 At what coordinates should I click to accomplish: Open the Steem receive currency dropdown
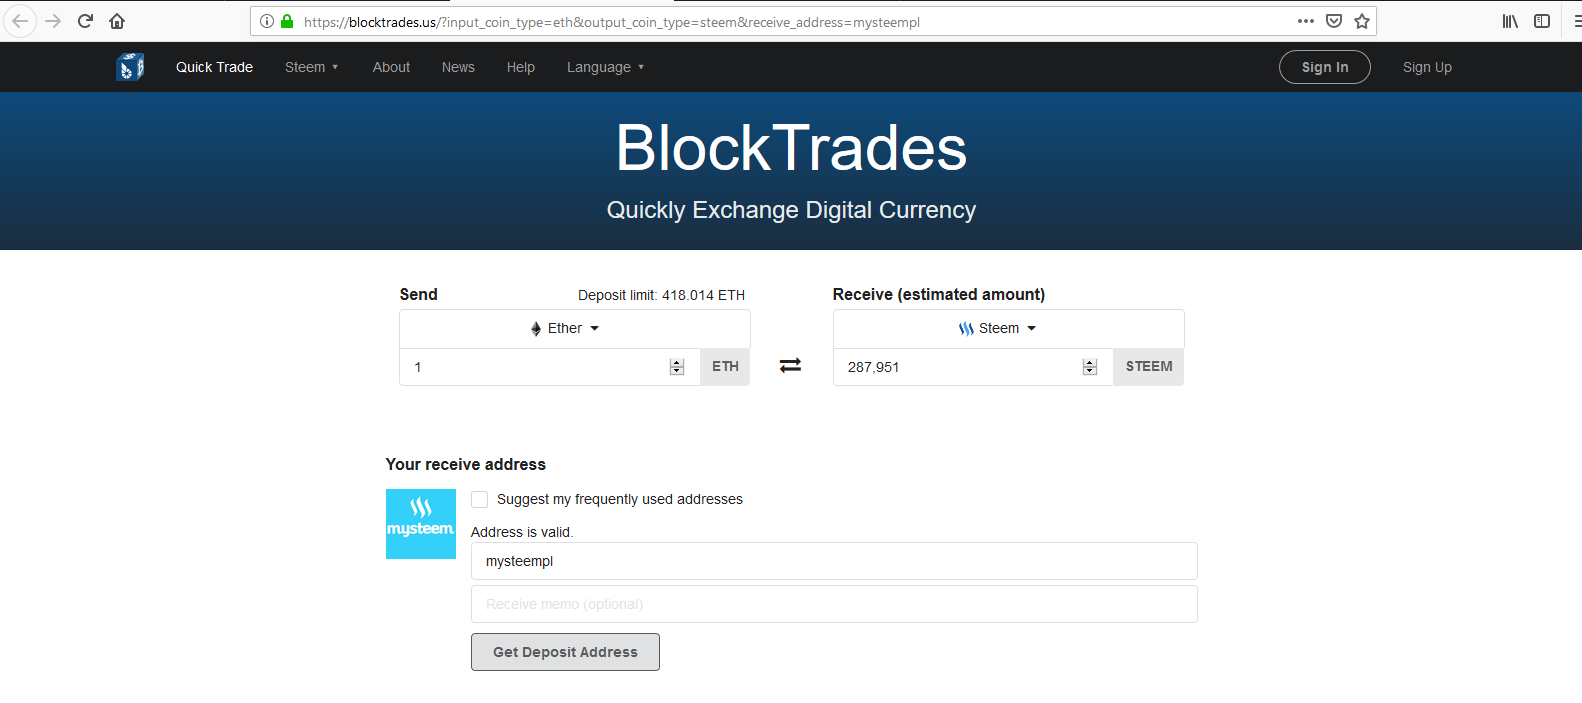click(x=1009, y=329)
